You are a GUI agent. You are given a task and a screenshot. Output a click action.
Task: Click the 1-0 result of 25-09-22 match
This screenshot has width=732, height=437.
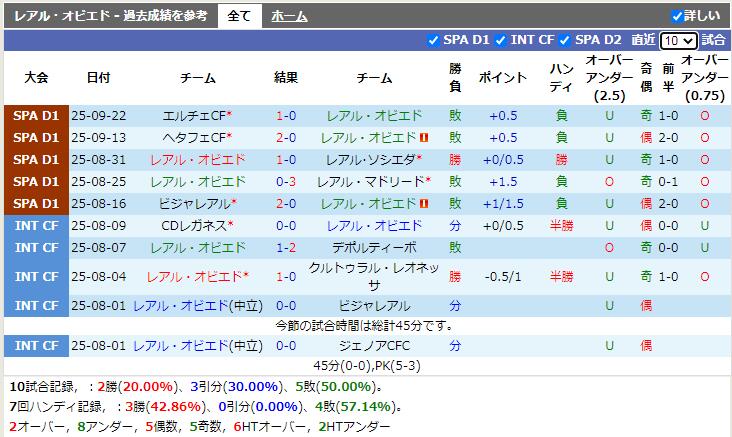286,116
